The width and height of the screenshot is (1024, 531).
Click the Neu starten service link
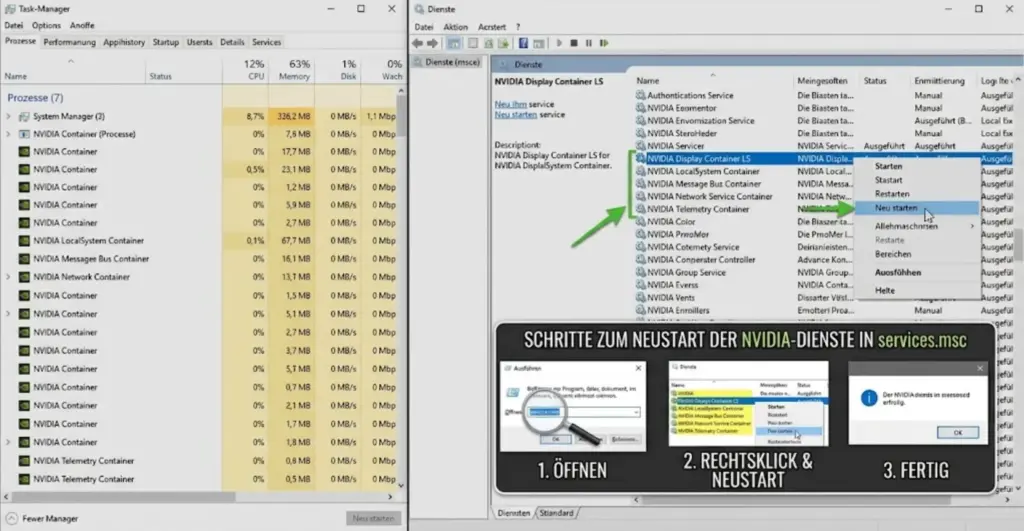click(x=516, y=114)
